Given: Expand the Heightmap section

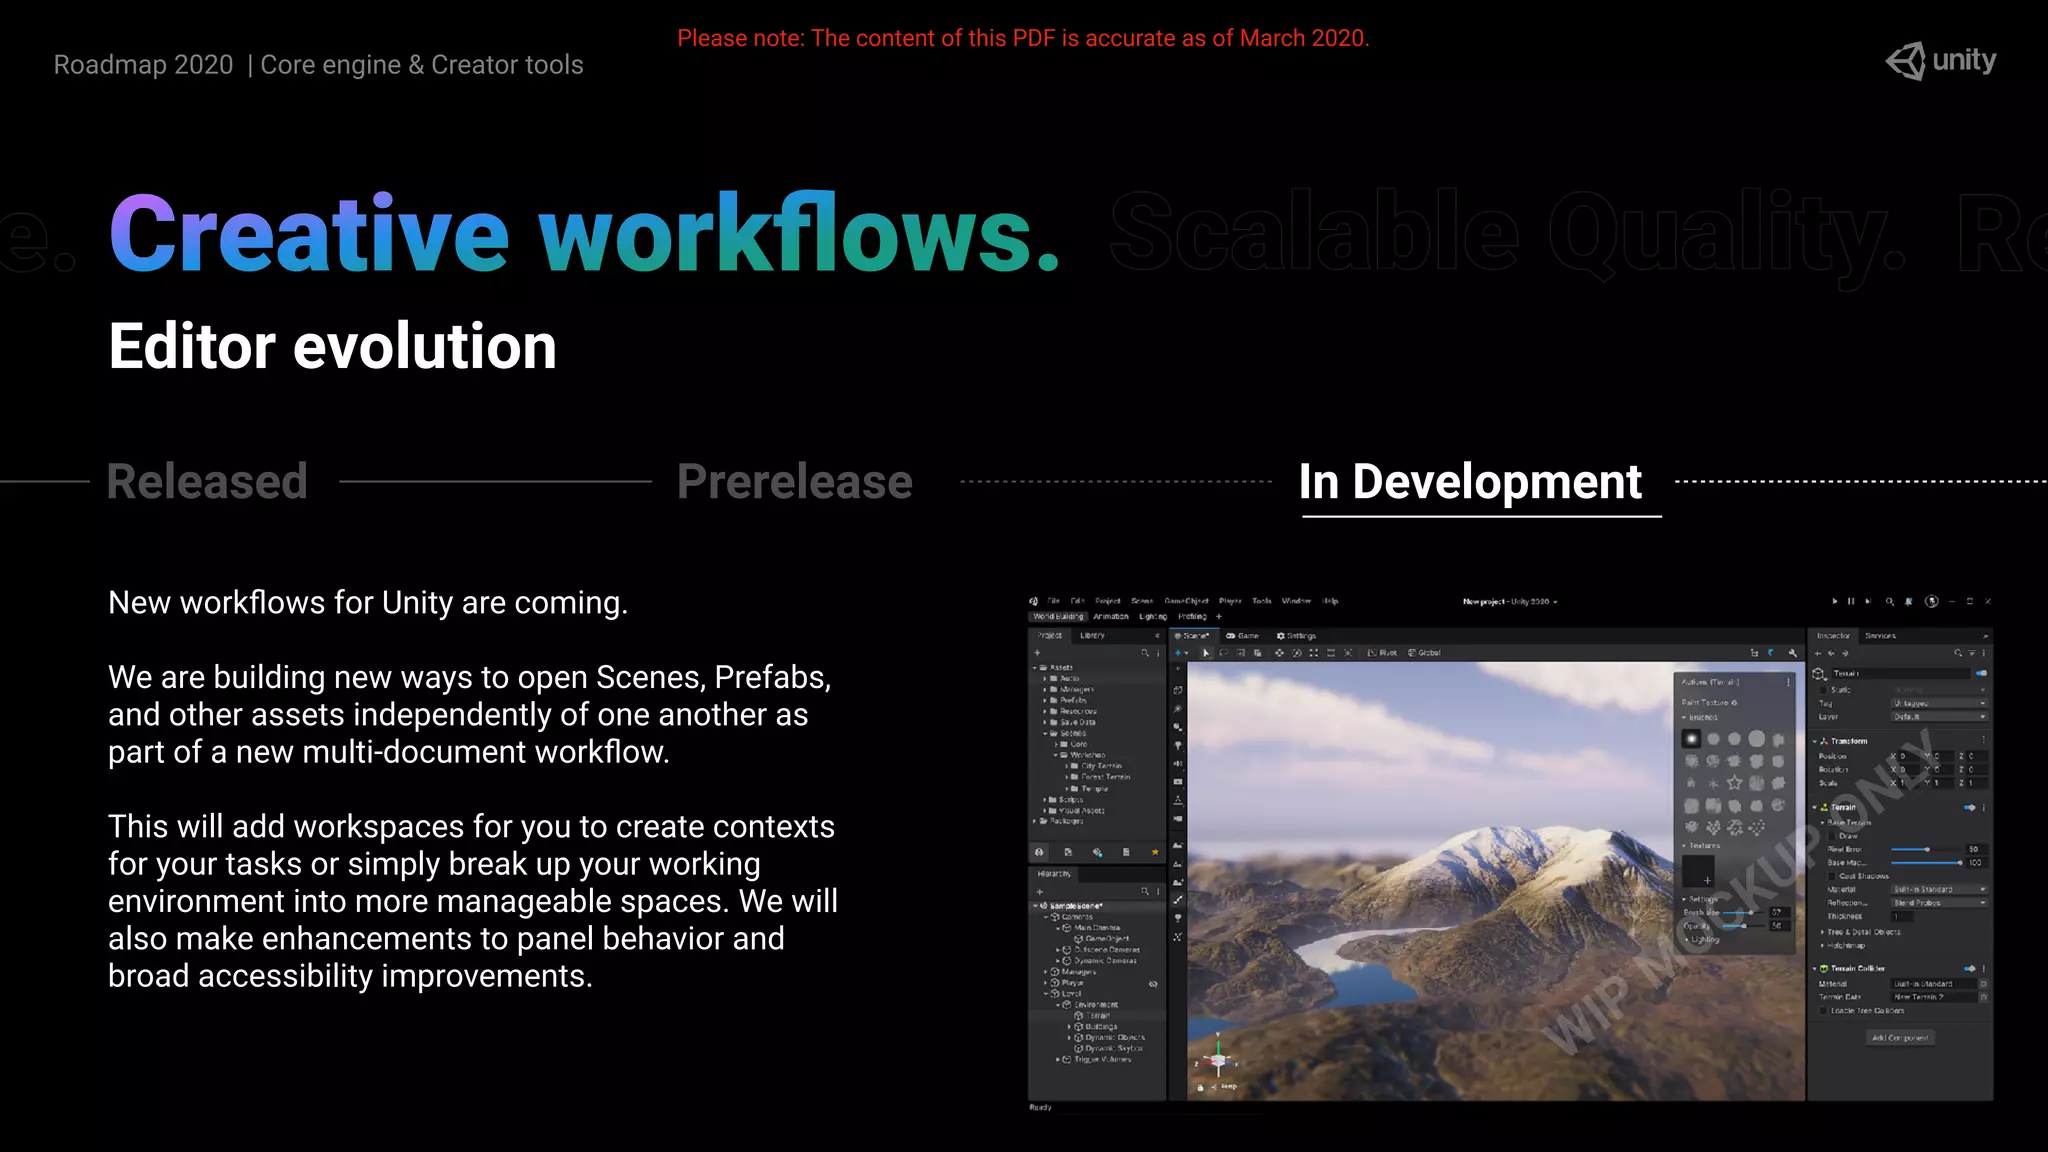Looking at the screenshot, I should pyautogui.click(x=1822, y=945).
